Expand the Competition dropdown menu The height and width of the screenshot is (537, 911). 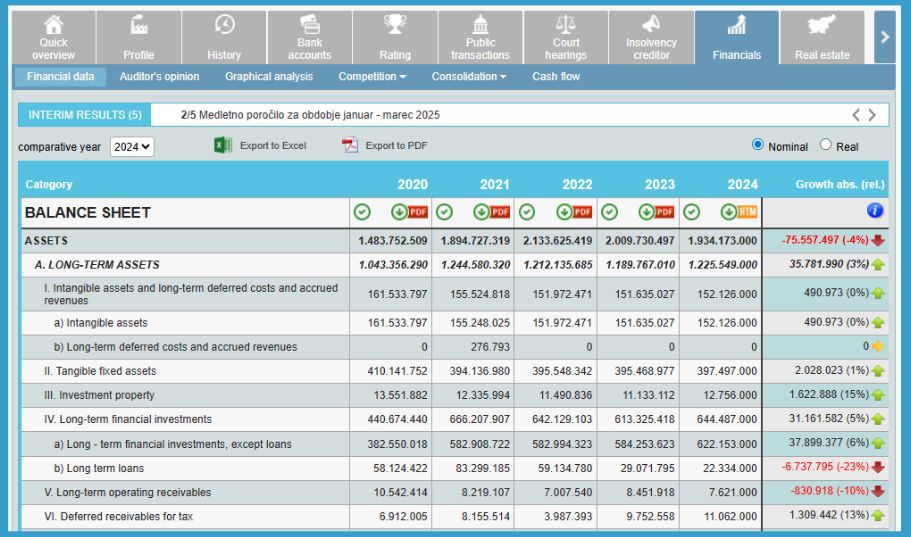pos(372,77)
